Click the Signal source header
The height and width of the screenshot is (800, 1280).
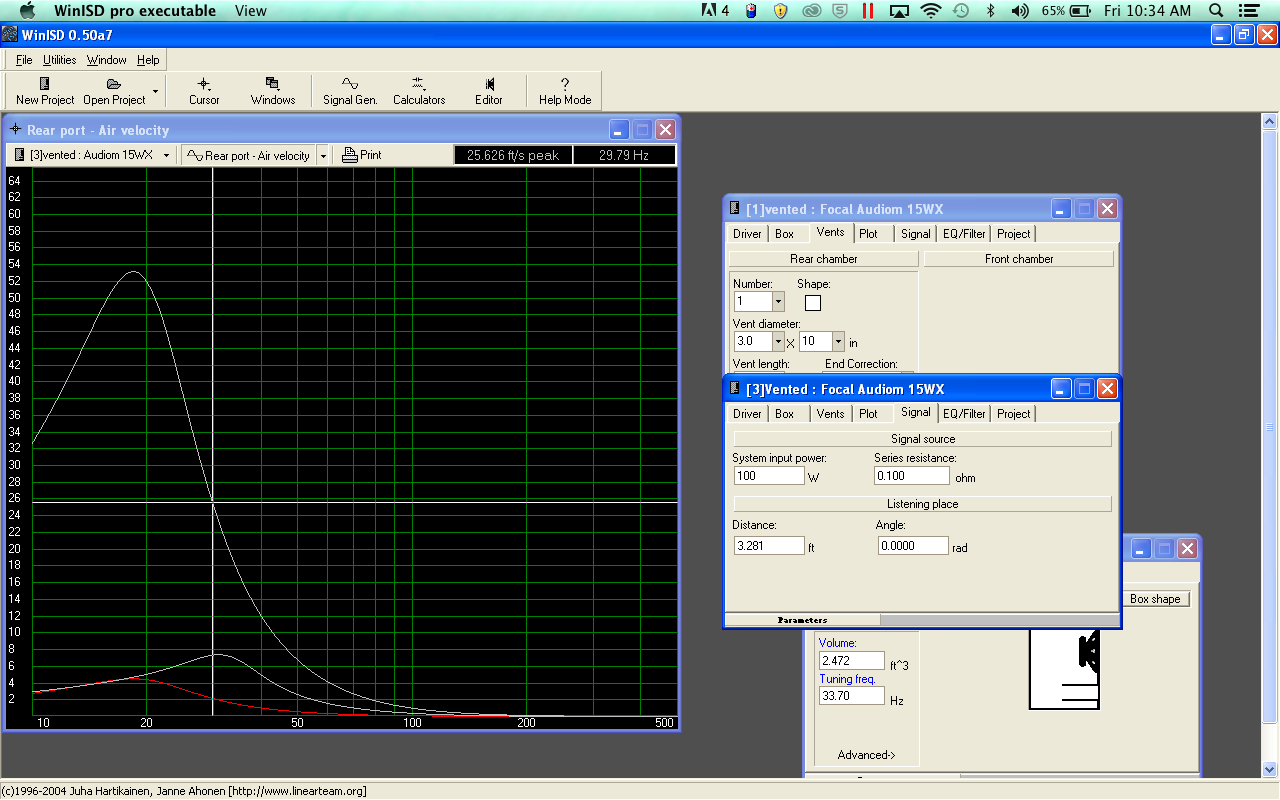[x=923, y=439]
